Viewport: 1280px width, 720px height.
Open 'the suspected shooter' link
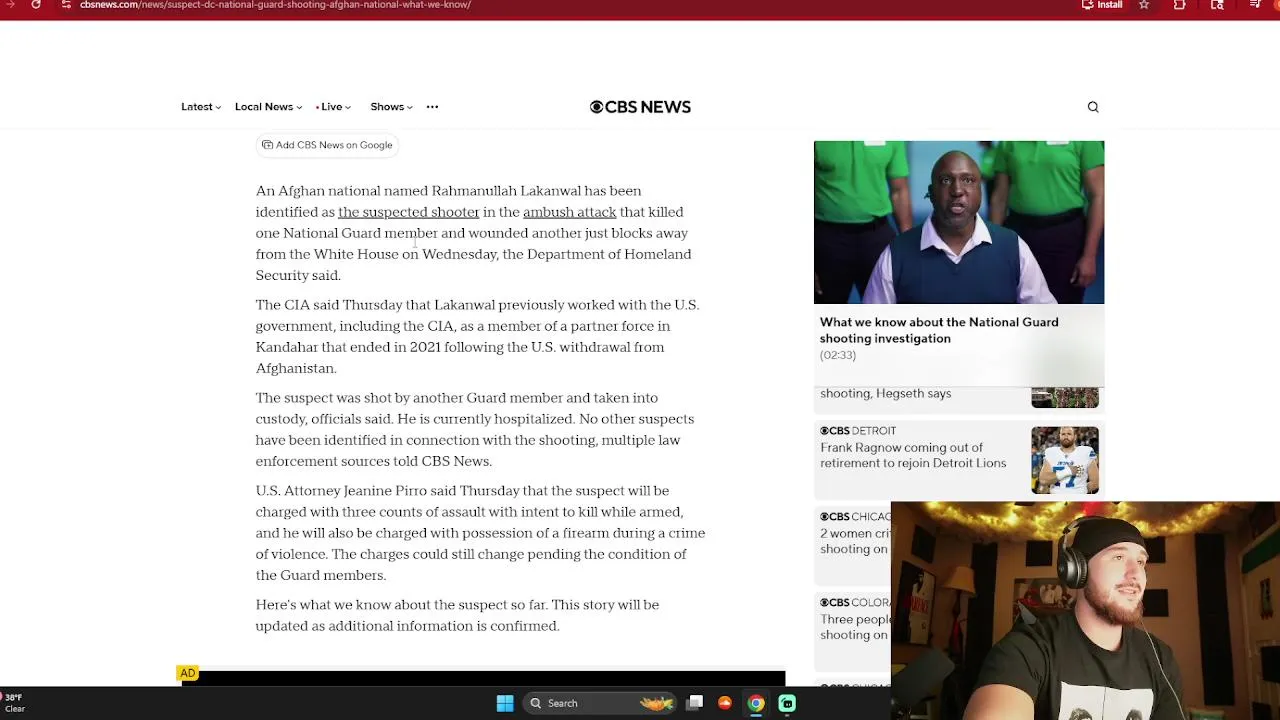tap(408, 212)
